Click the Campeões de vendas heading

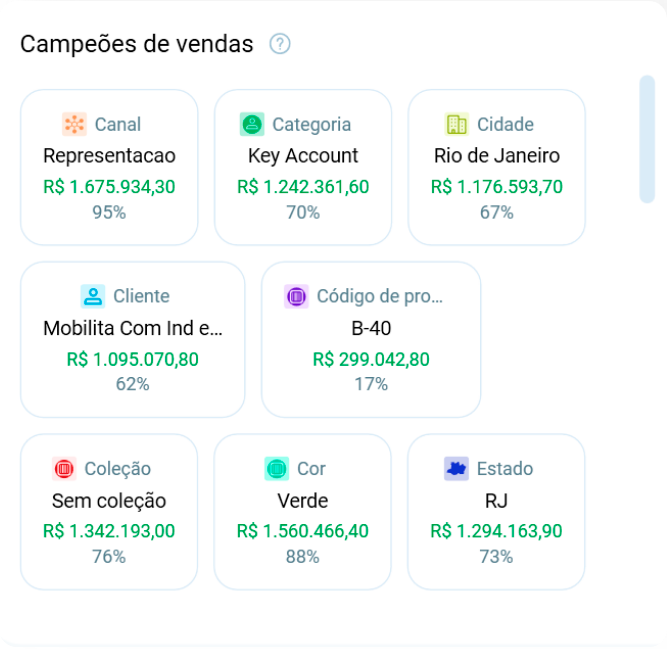(137, 44)
